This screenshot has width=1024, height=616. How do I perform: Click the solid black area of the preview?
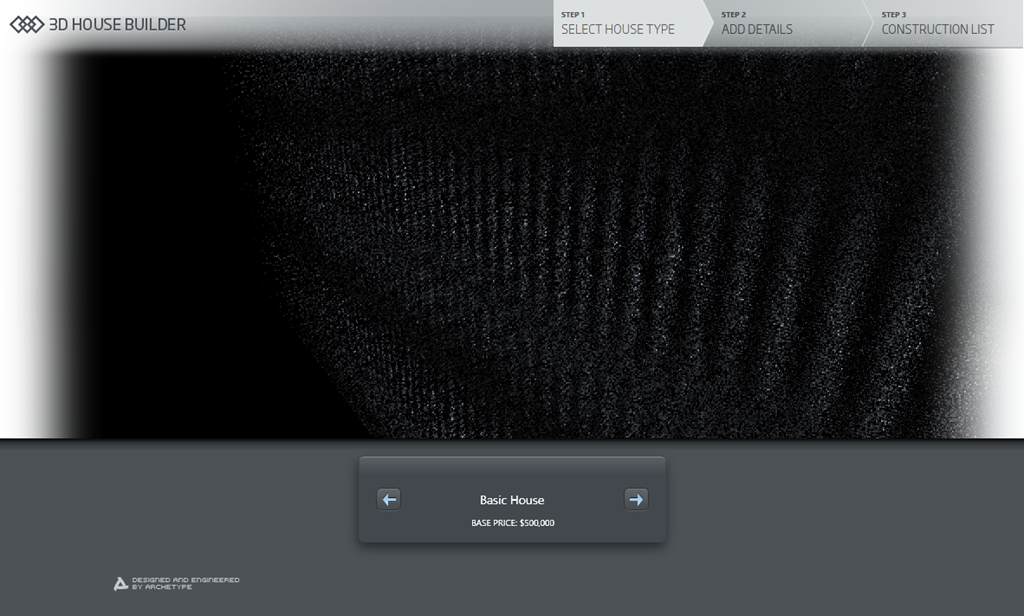point(140,250)
